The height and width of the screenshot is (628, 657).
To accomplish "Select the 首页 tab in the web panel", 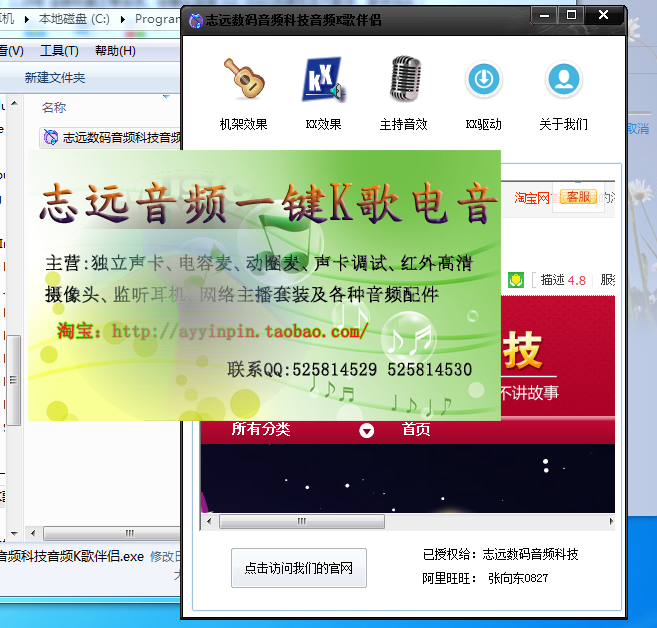I will click(x=416, y=429).
